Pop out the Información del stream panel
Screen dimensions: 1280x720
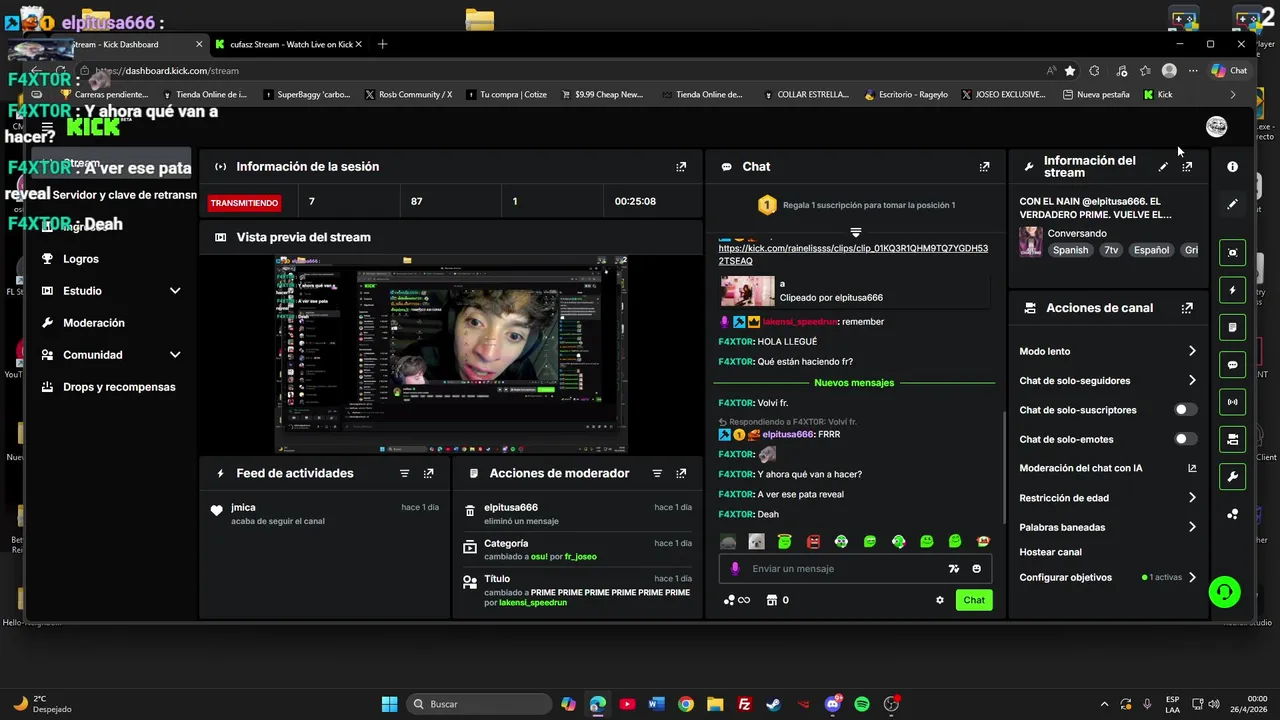pos(1187,167)
